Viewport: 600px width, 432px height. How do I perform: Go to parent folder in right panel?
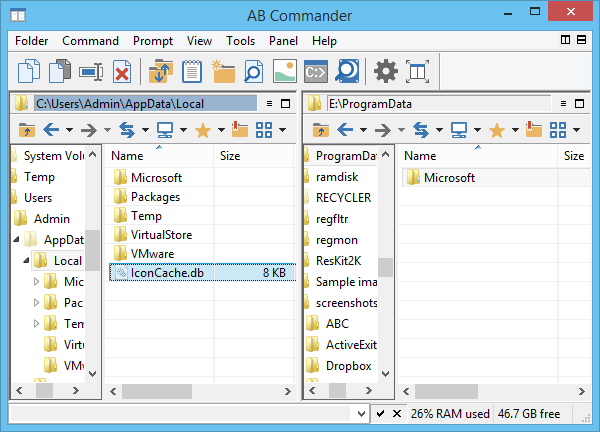[321, 130]
